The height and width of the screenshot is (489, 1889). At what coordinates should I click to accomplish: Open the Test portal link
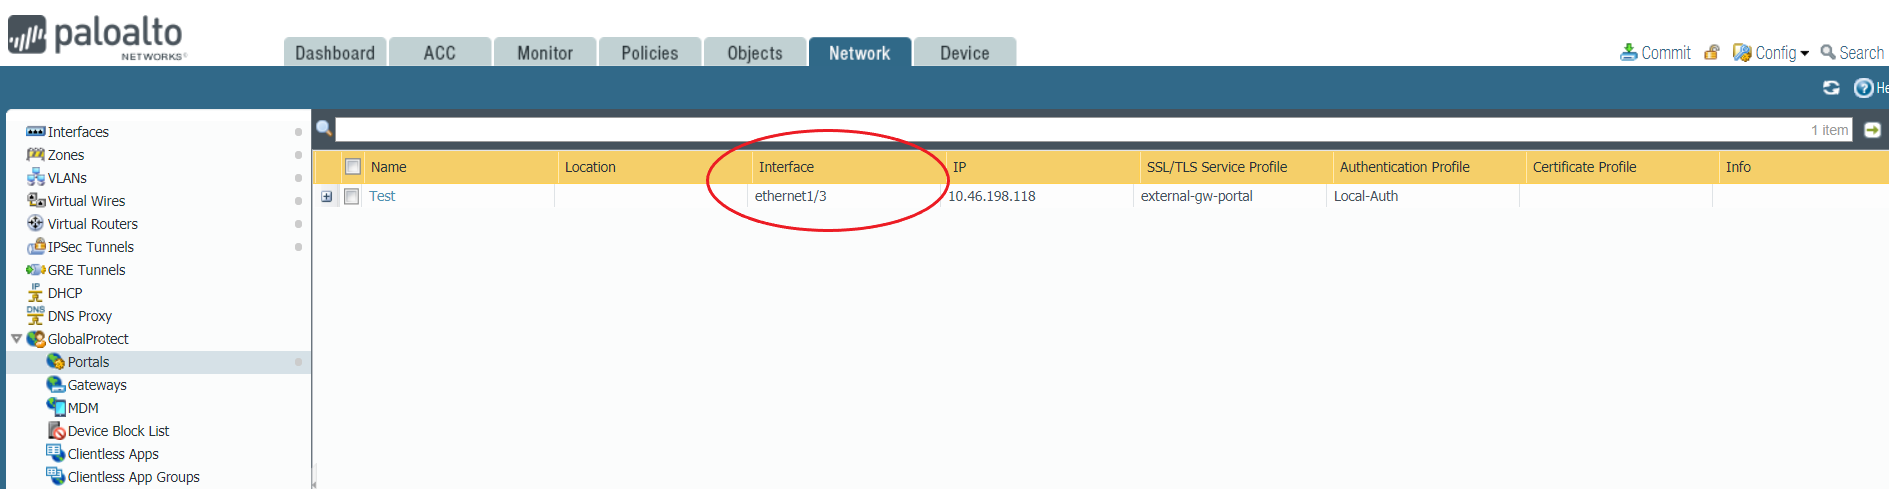tap(382, 196)
